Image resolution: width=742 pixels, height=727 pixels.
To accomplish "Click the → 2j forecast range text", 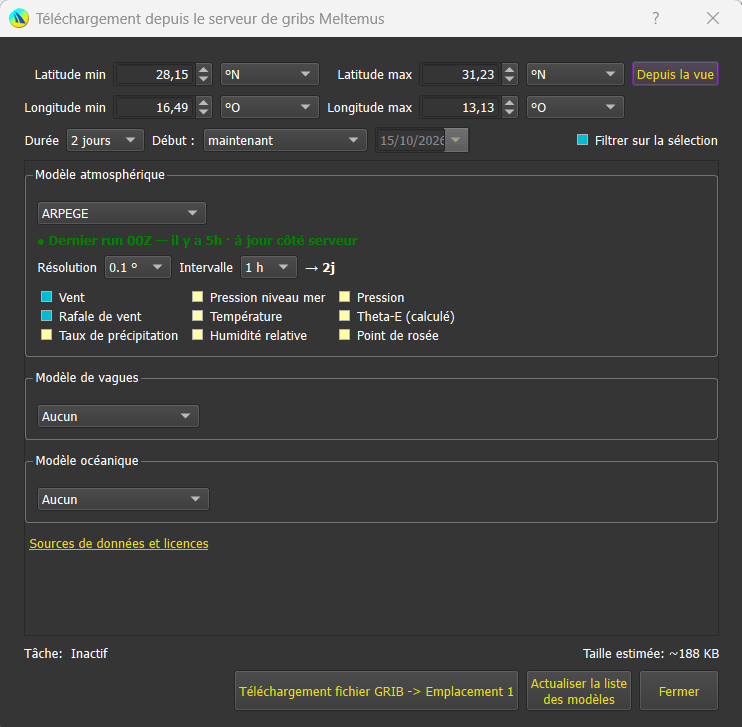I will [320, 268].
